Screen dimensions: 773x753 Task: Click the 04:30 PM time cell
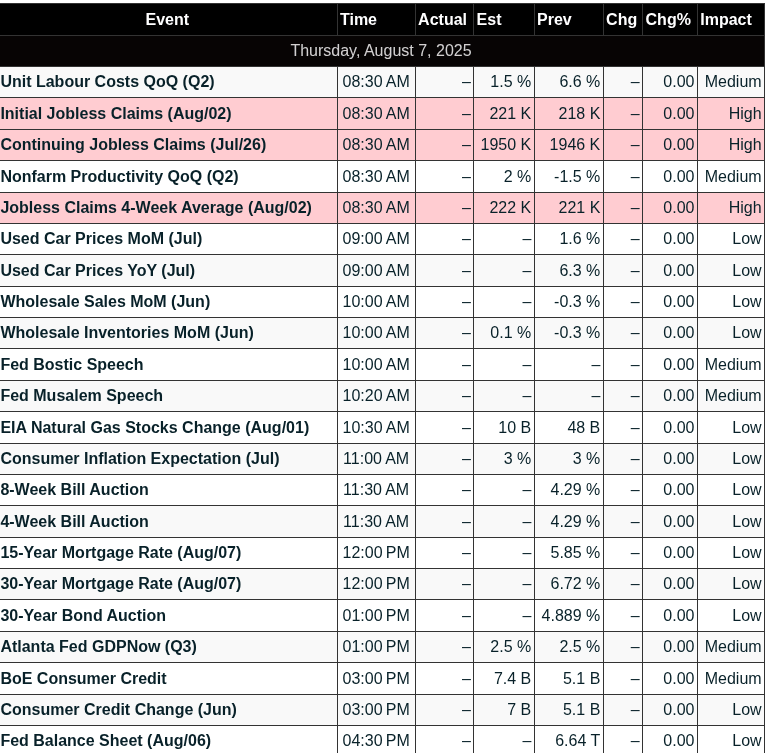(x=376, y=740)
